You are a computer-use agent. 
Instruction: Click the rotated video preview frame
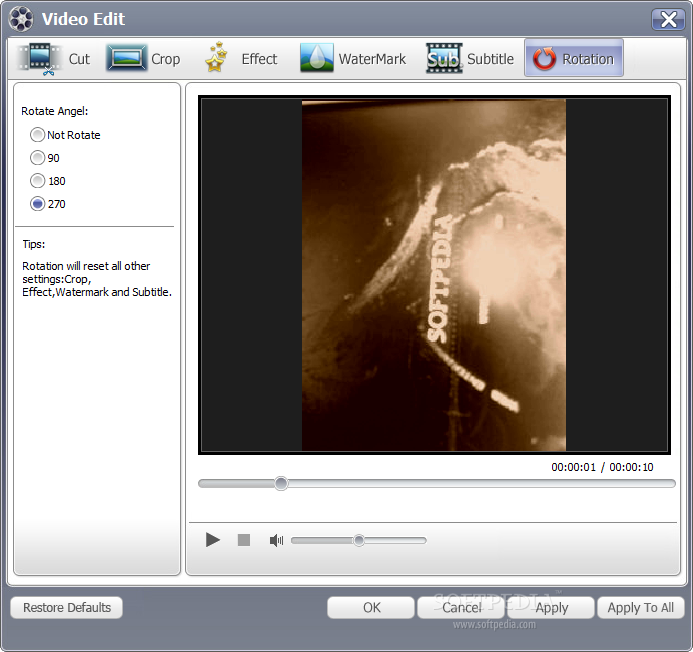[434, 275]
